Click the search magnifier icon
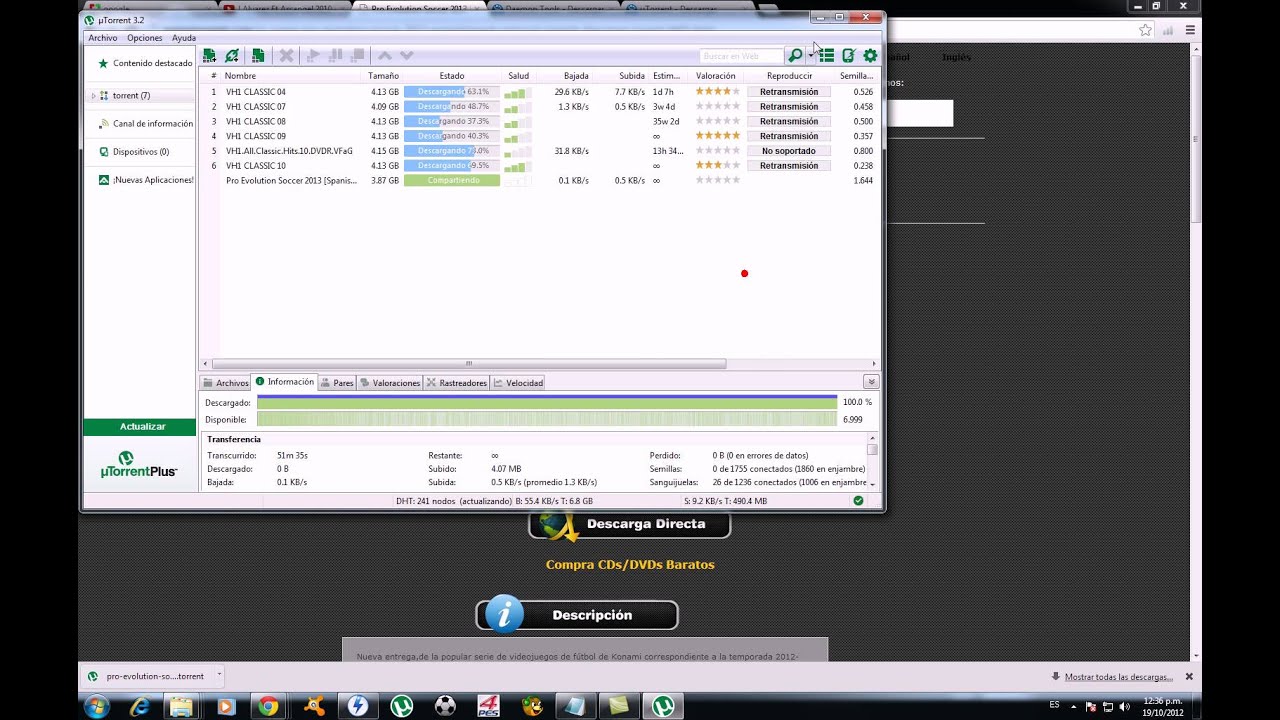The height and width of the screenshot is (720, 1280). pyautogui.click(x=795, y=56)
